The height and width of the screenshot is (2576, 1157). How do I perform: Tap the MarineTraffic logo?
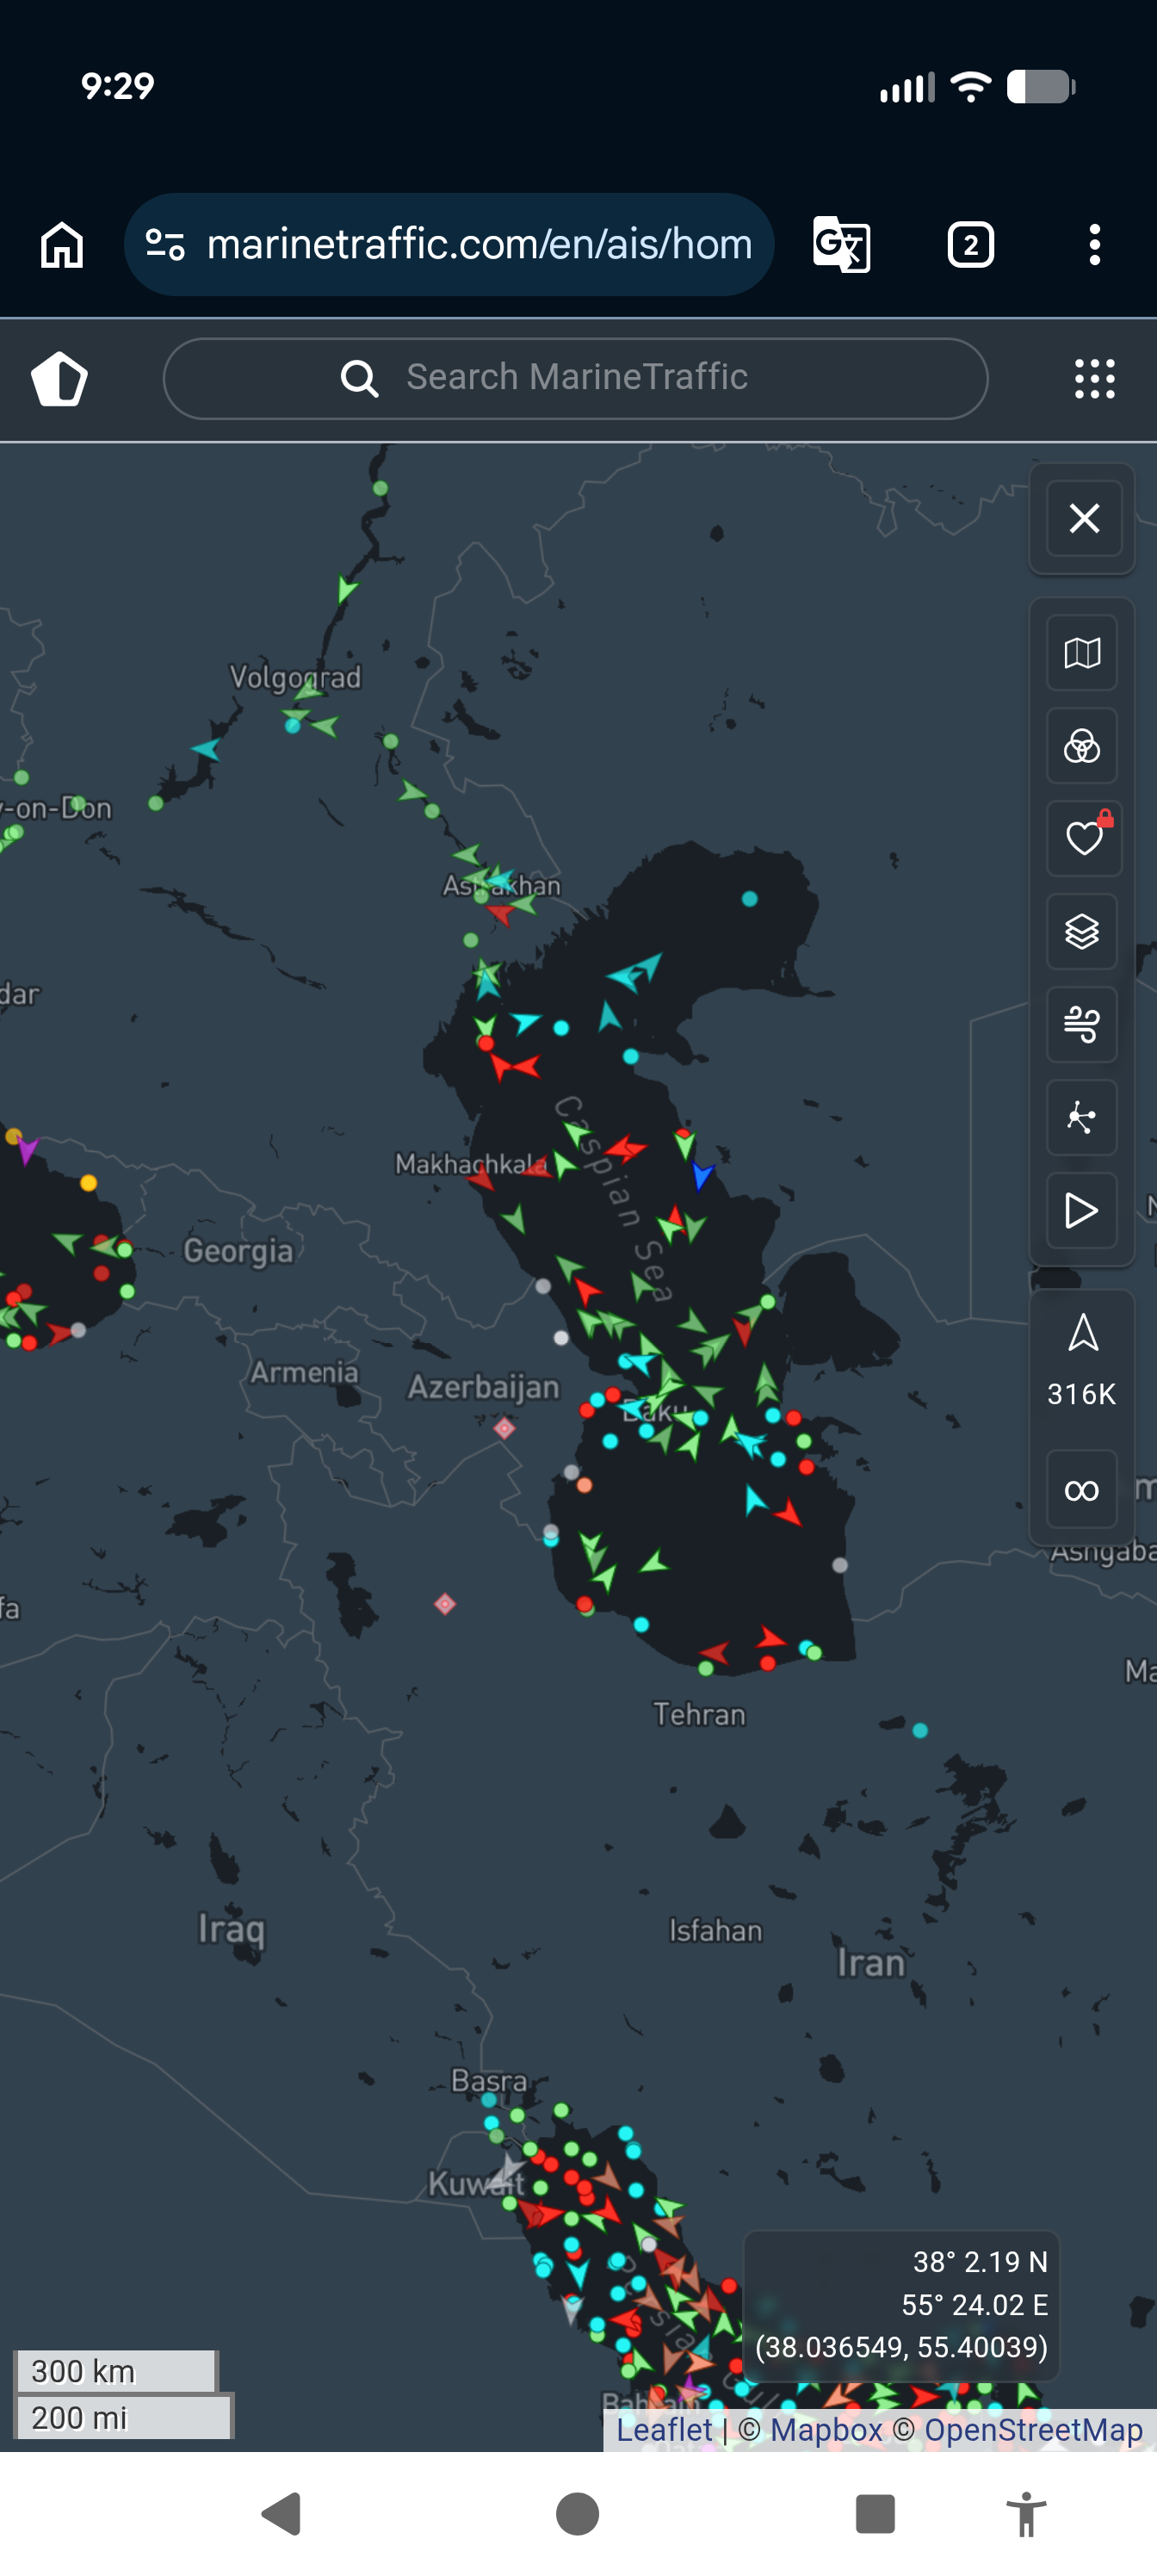60,379
